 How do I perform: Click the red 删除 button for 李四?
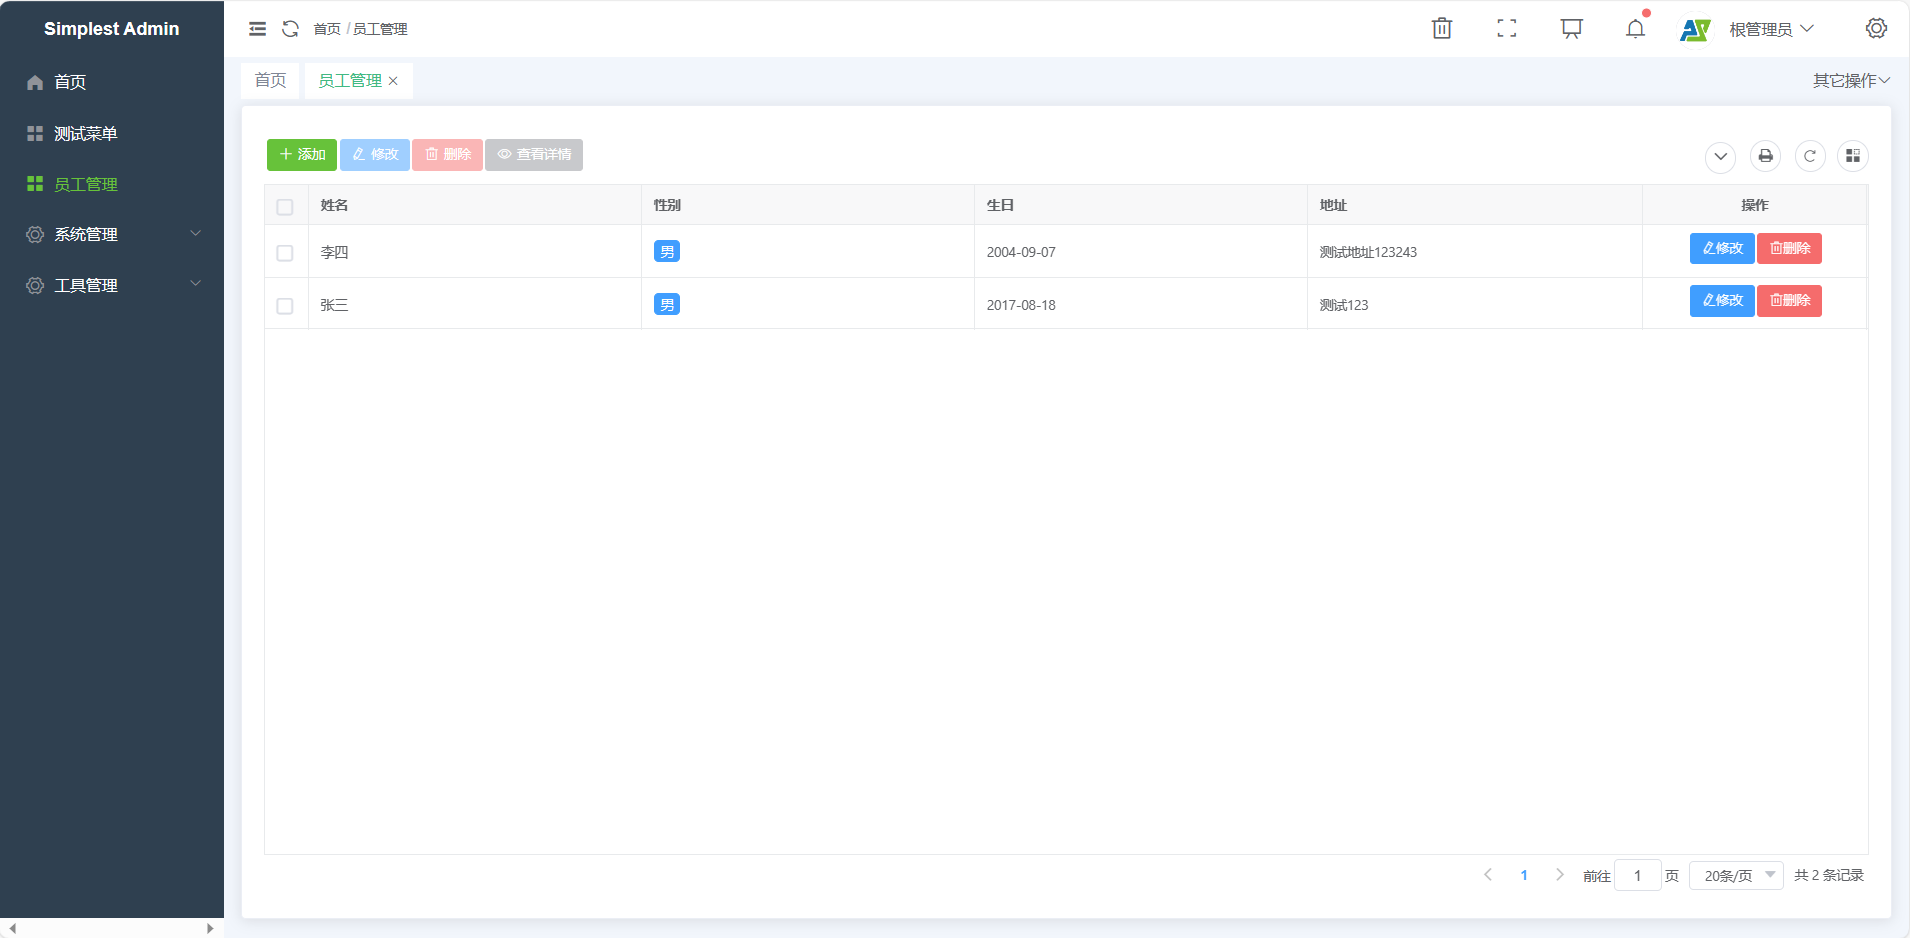(x=1789, y=249)
